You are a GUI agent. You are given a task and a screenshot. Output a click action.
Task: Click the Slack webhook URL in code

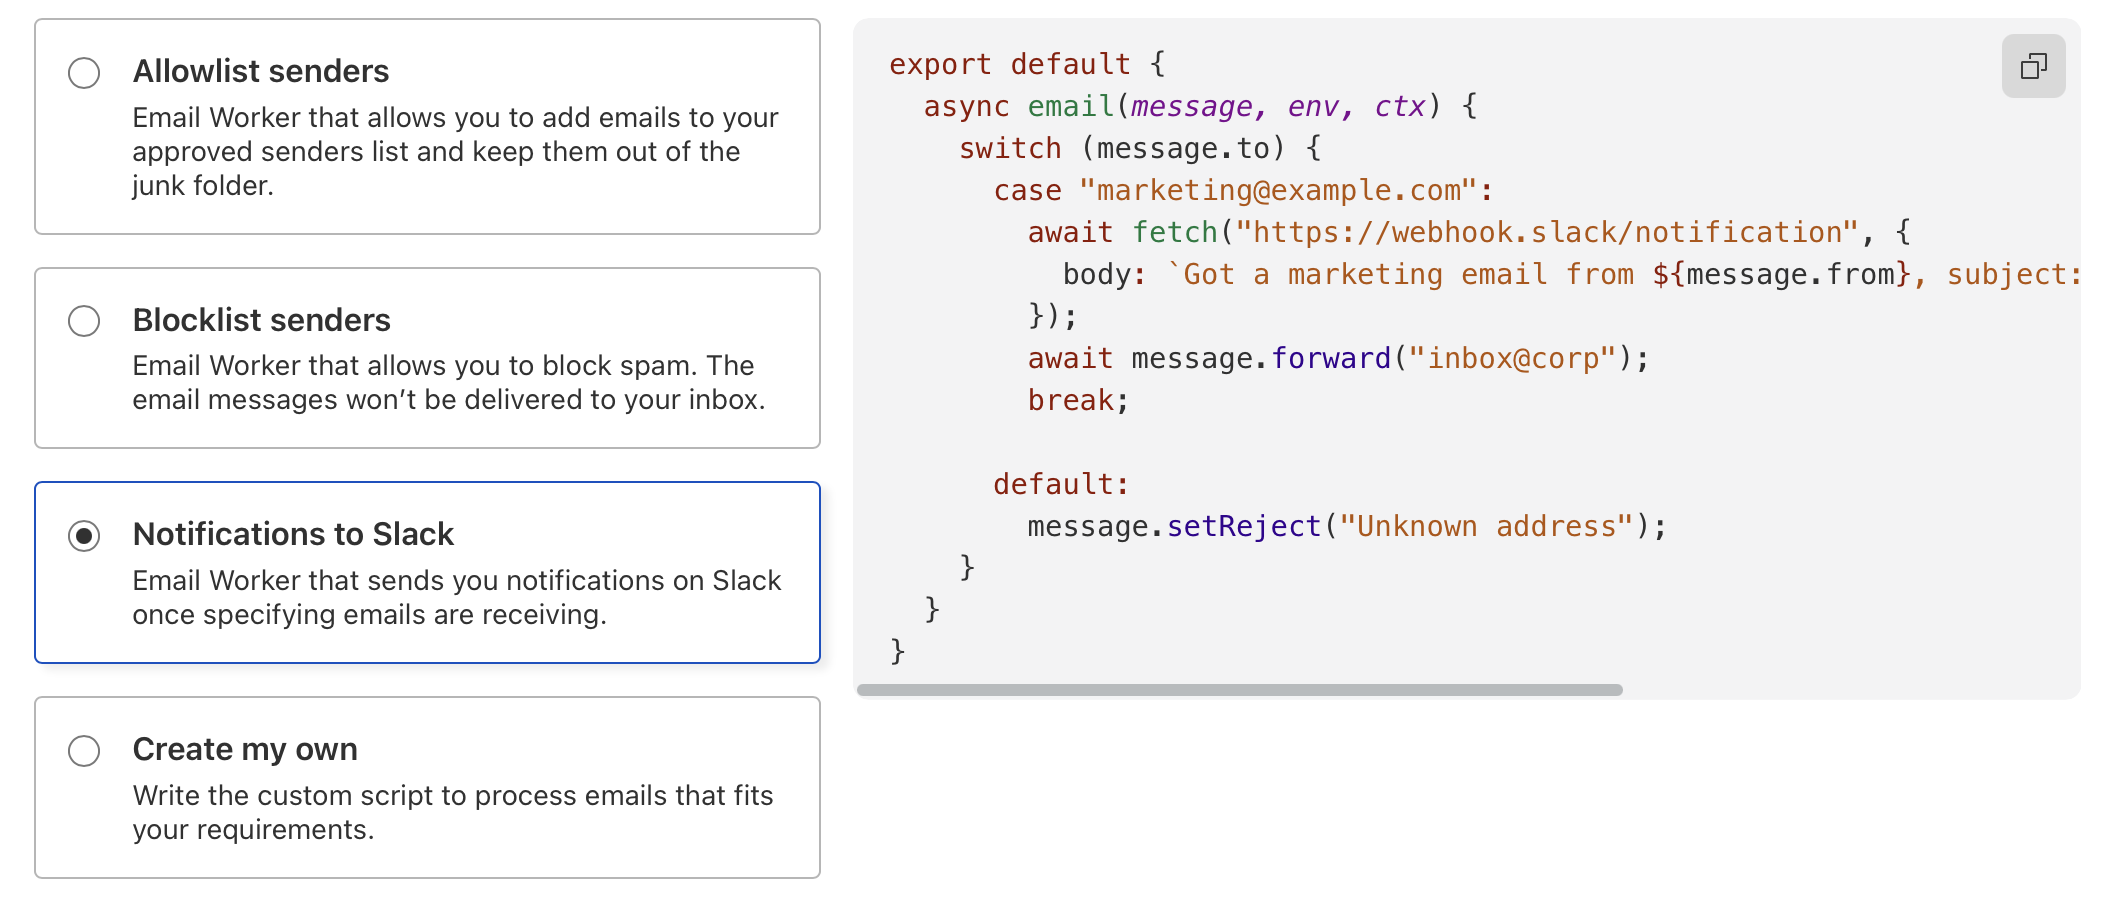[x=1546, y=232]
